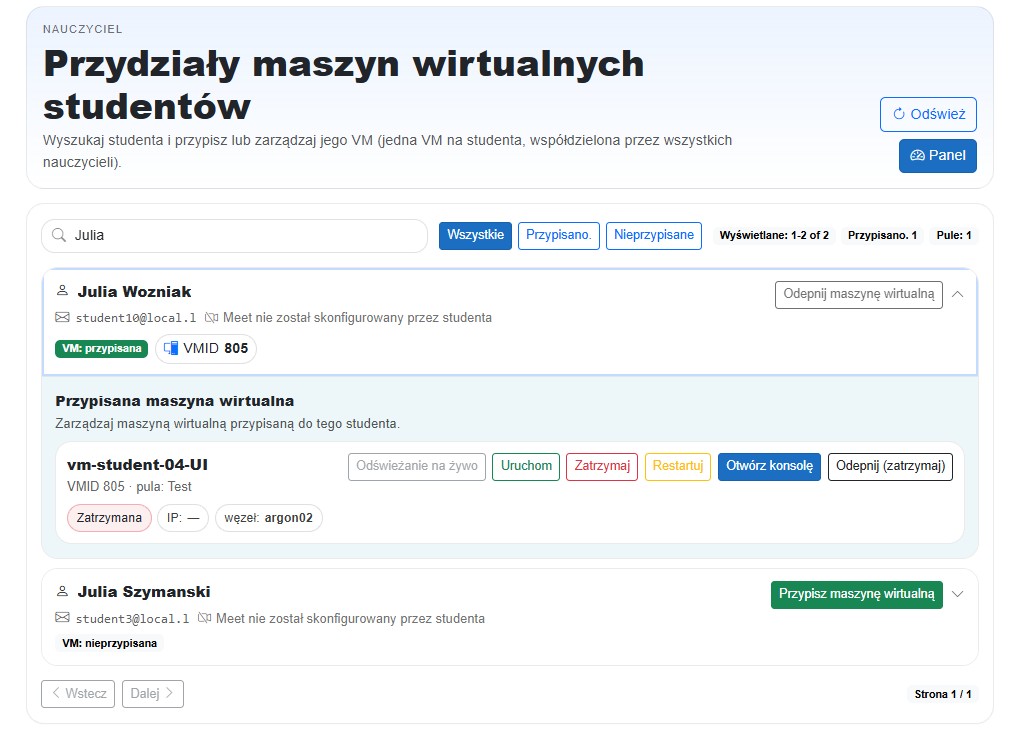Enable the Przypisano filter

tap(559, 235)
